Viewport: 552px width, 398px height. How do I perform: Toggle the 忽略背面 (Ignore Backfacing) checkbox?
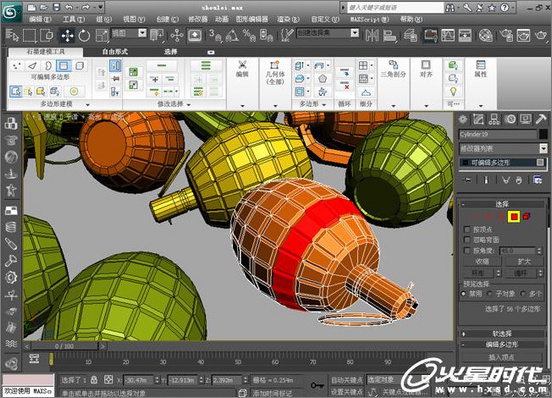coord(467,240)
